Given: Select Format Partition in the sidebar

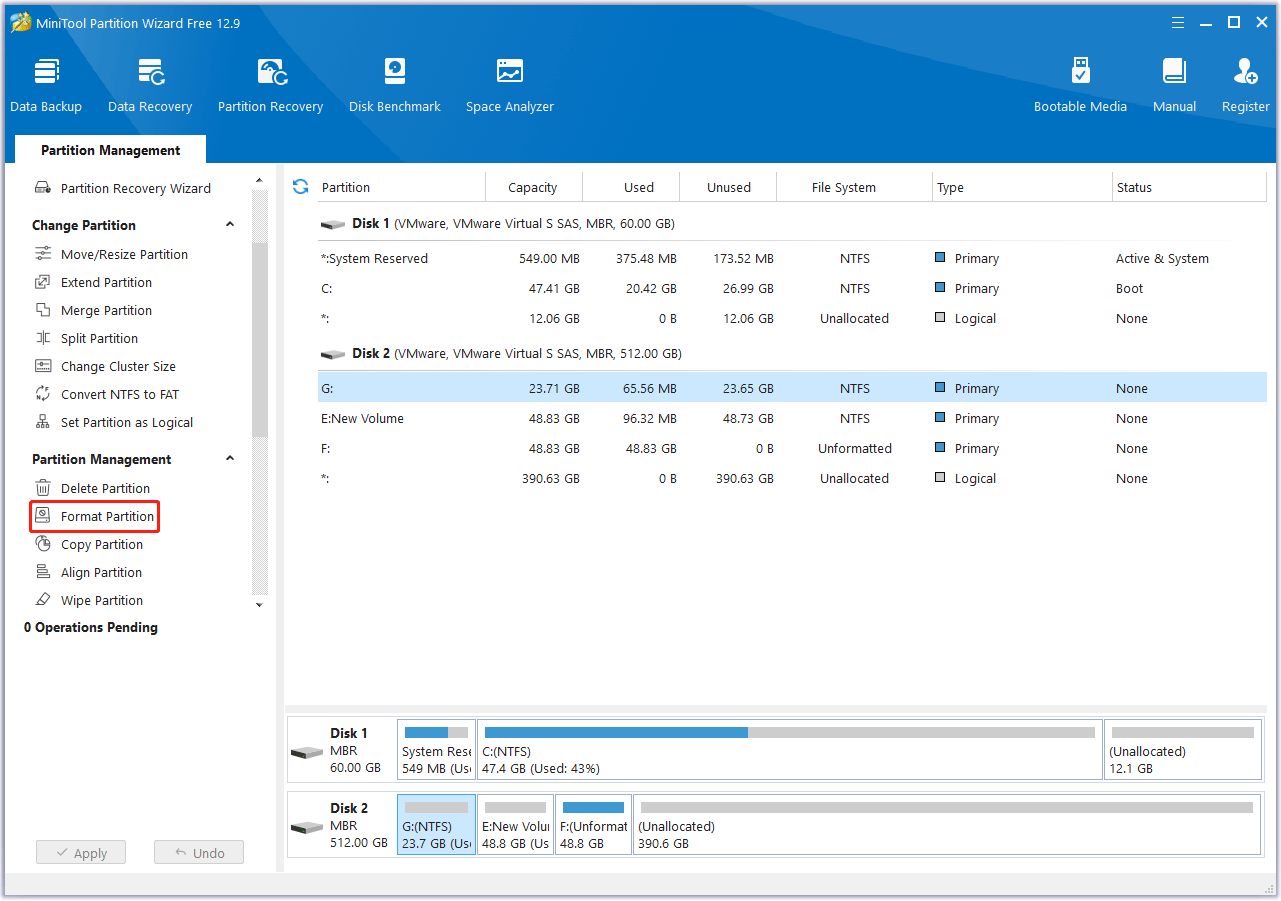Looking at the screenshot, I should (107, 517).
